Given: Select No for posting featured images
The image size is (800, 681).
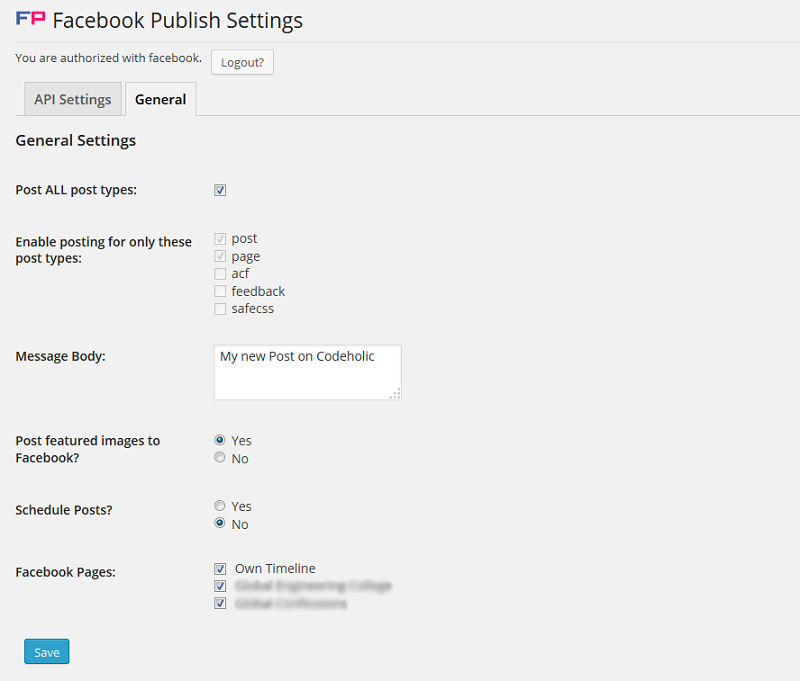Looking at the screenshot, I should pos(219,458).
